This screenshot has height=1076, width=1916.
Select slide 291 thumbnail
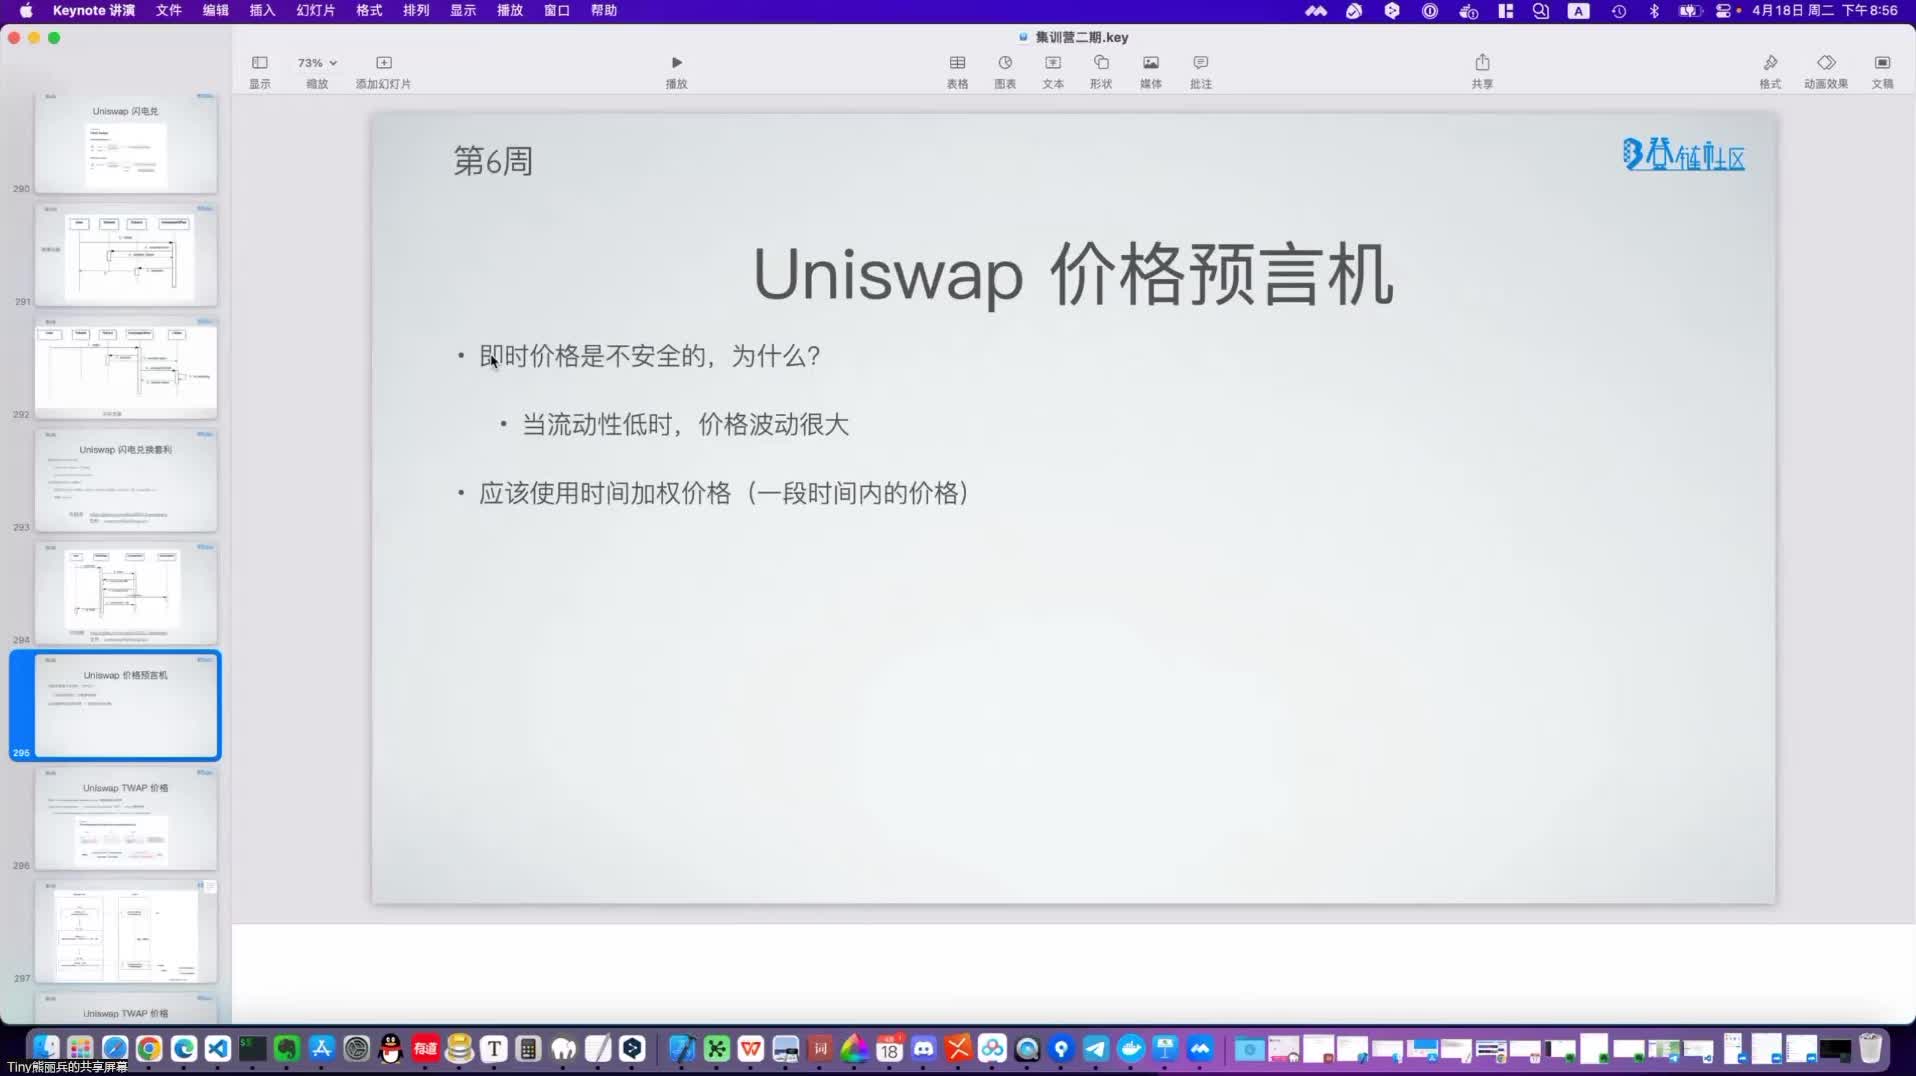126,255
